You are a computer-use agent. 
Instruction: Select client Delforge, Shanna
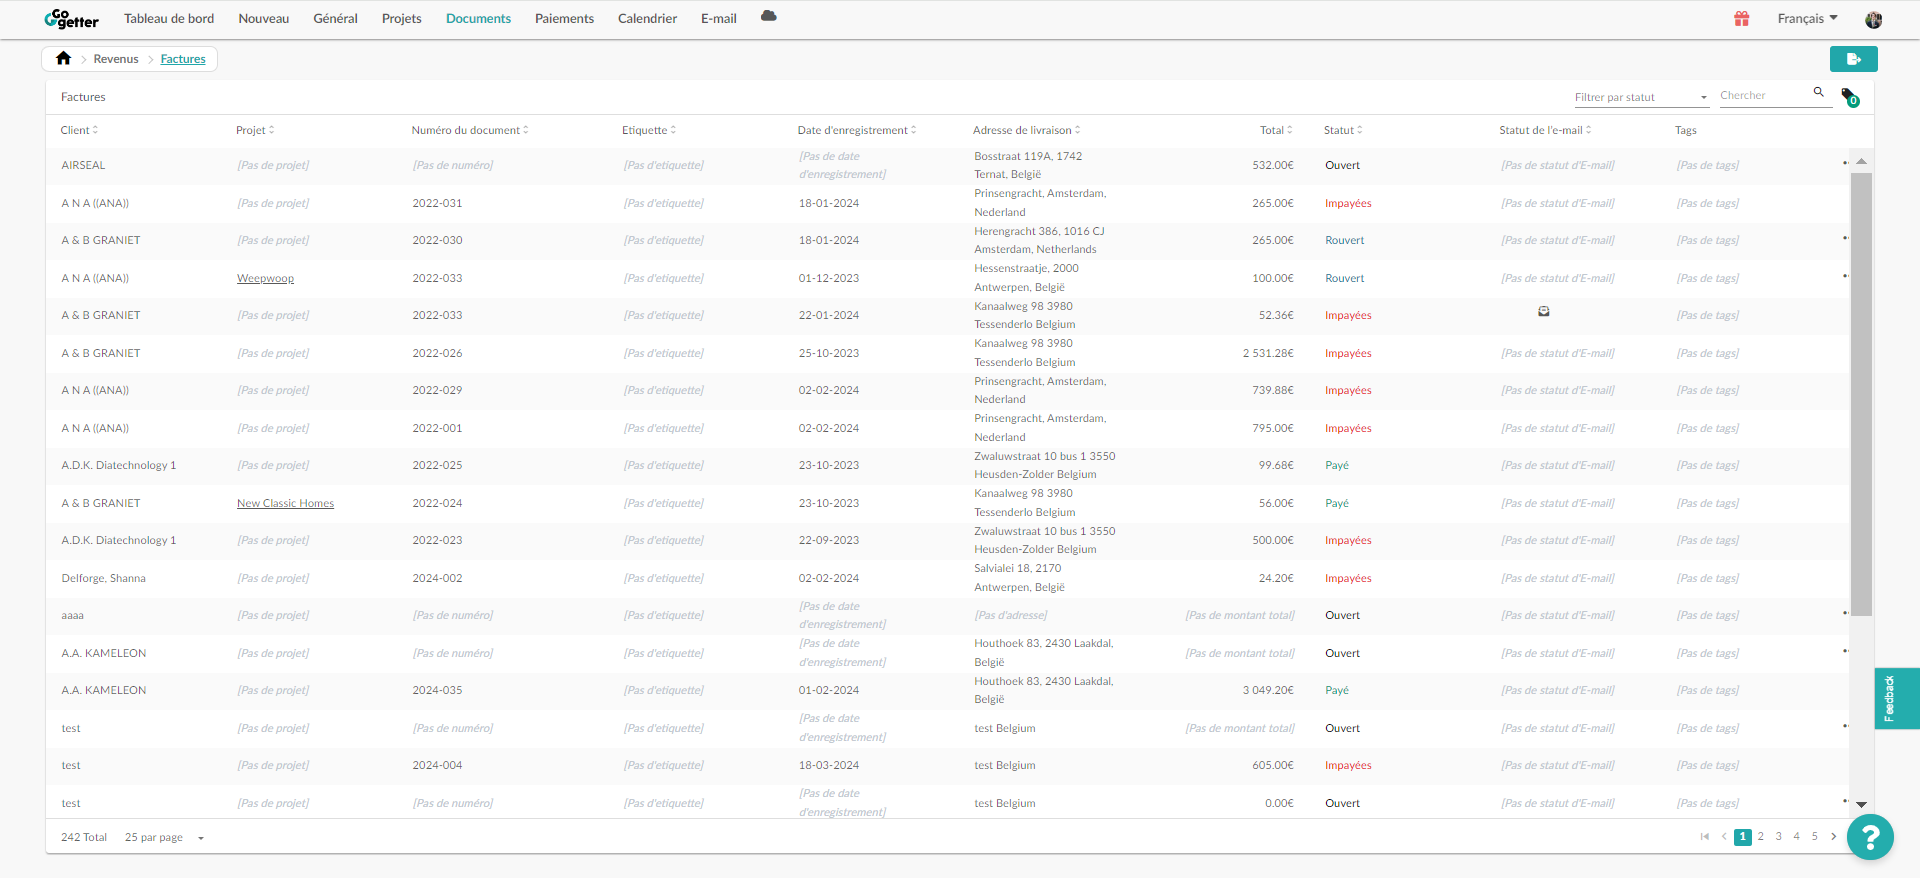[x=103, y=578]
